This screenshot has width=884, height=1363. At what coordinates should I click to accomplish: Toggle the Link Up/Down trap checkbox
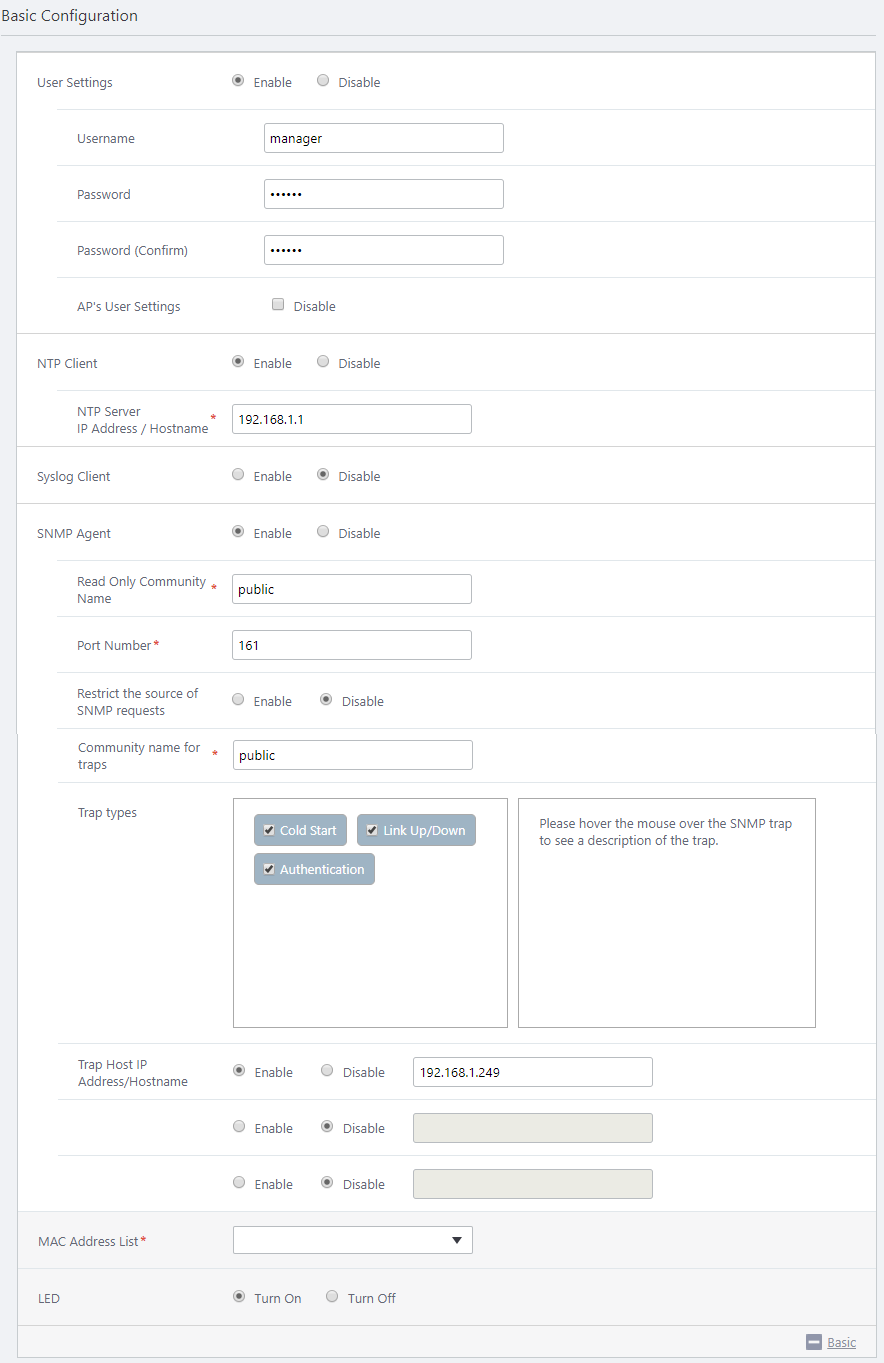click(x=372, y=830)
